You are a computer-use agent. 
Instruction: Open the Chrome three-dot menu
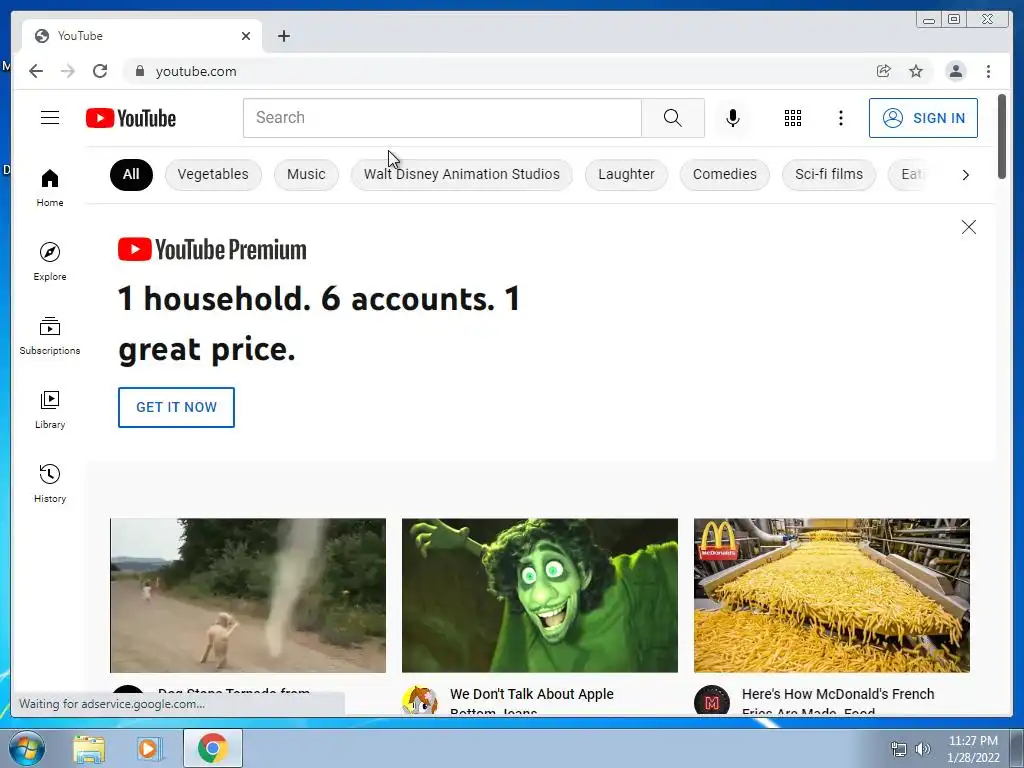coord(988,71)
